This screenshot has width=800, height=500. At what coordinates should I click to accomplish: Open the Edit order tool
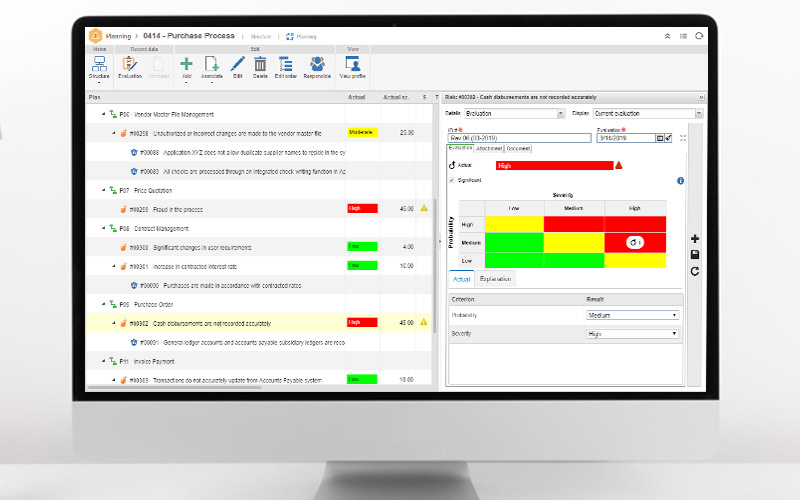pos(285,65)
